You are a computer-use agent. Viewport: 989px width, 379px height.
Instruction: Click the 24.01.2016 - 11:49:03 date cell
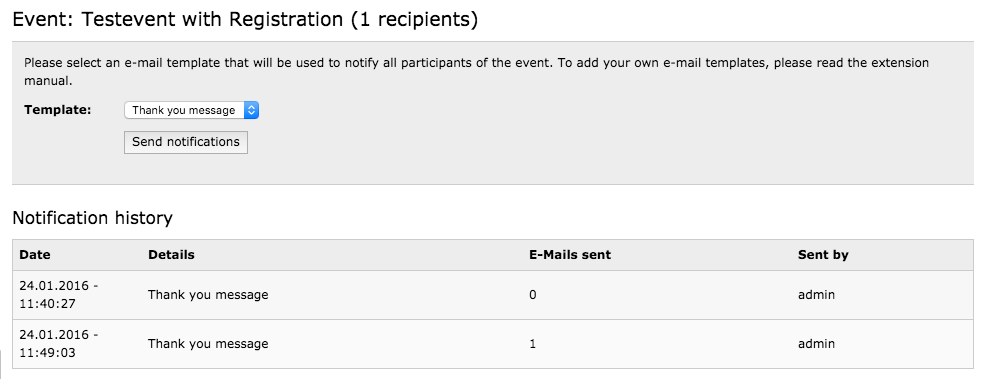click(x=59, y=344)
